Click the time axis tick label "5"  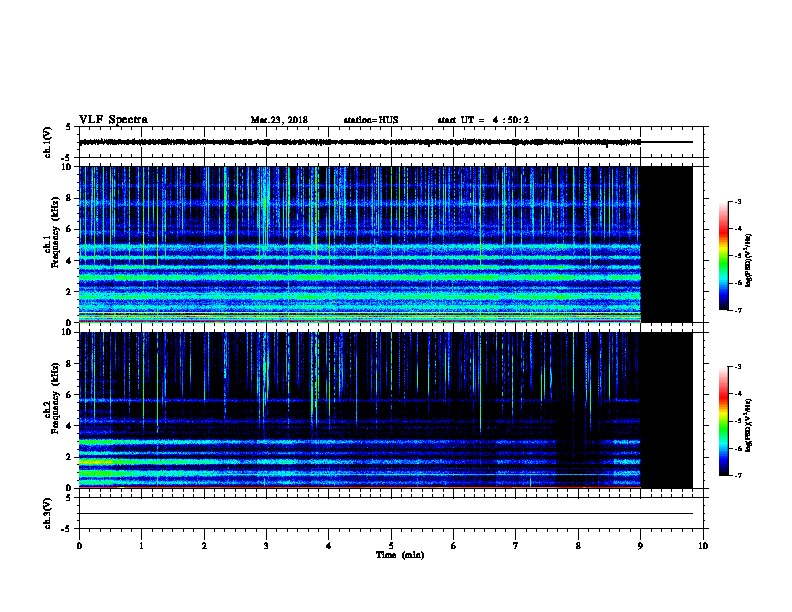coord(391,546)
